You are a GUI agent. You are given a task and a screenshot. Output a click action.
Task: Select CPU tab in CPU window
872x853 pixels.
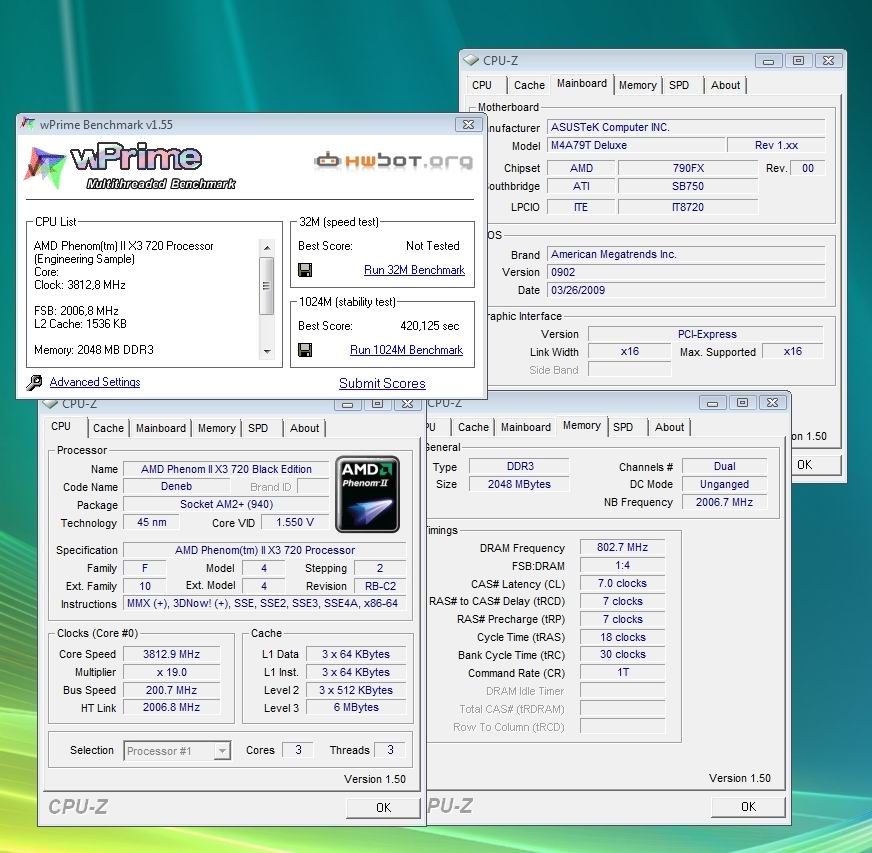pyautogui.click(x=61, y=426)
